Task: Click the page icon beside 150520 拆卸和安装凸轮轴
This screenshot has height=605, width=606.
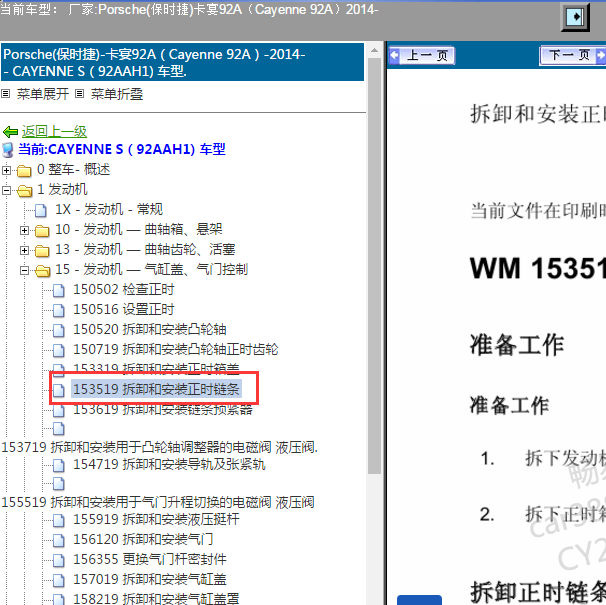Action: click(x=59, y=331)
